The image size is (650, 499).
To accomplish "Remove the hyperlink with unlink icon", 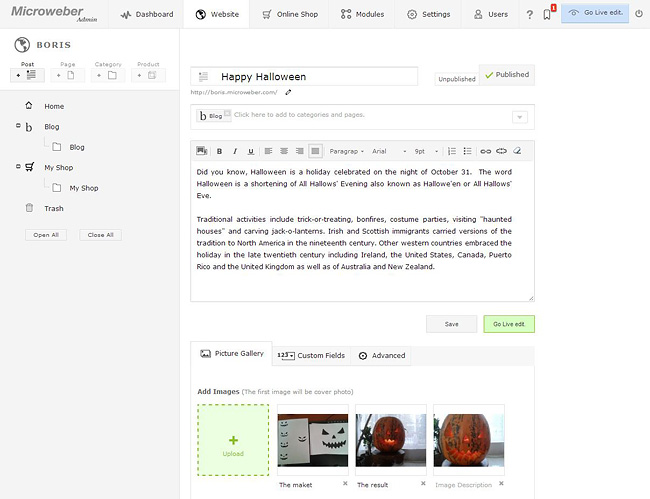I will coord(502,151).
